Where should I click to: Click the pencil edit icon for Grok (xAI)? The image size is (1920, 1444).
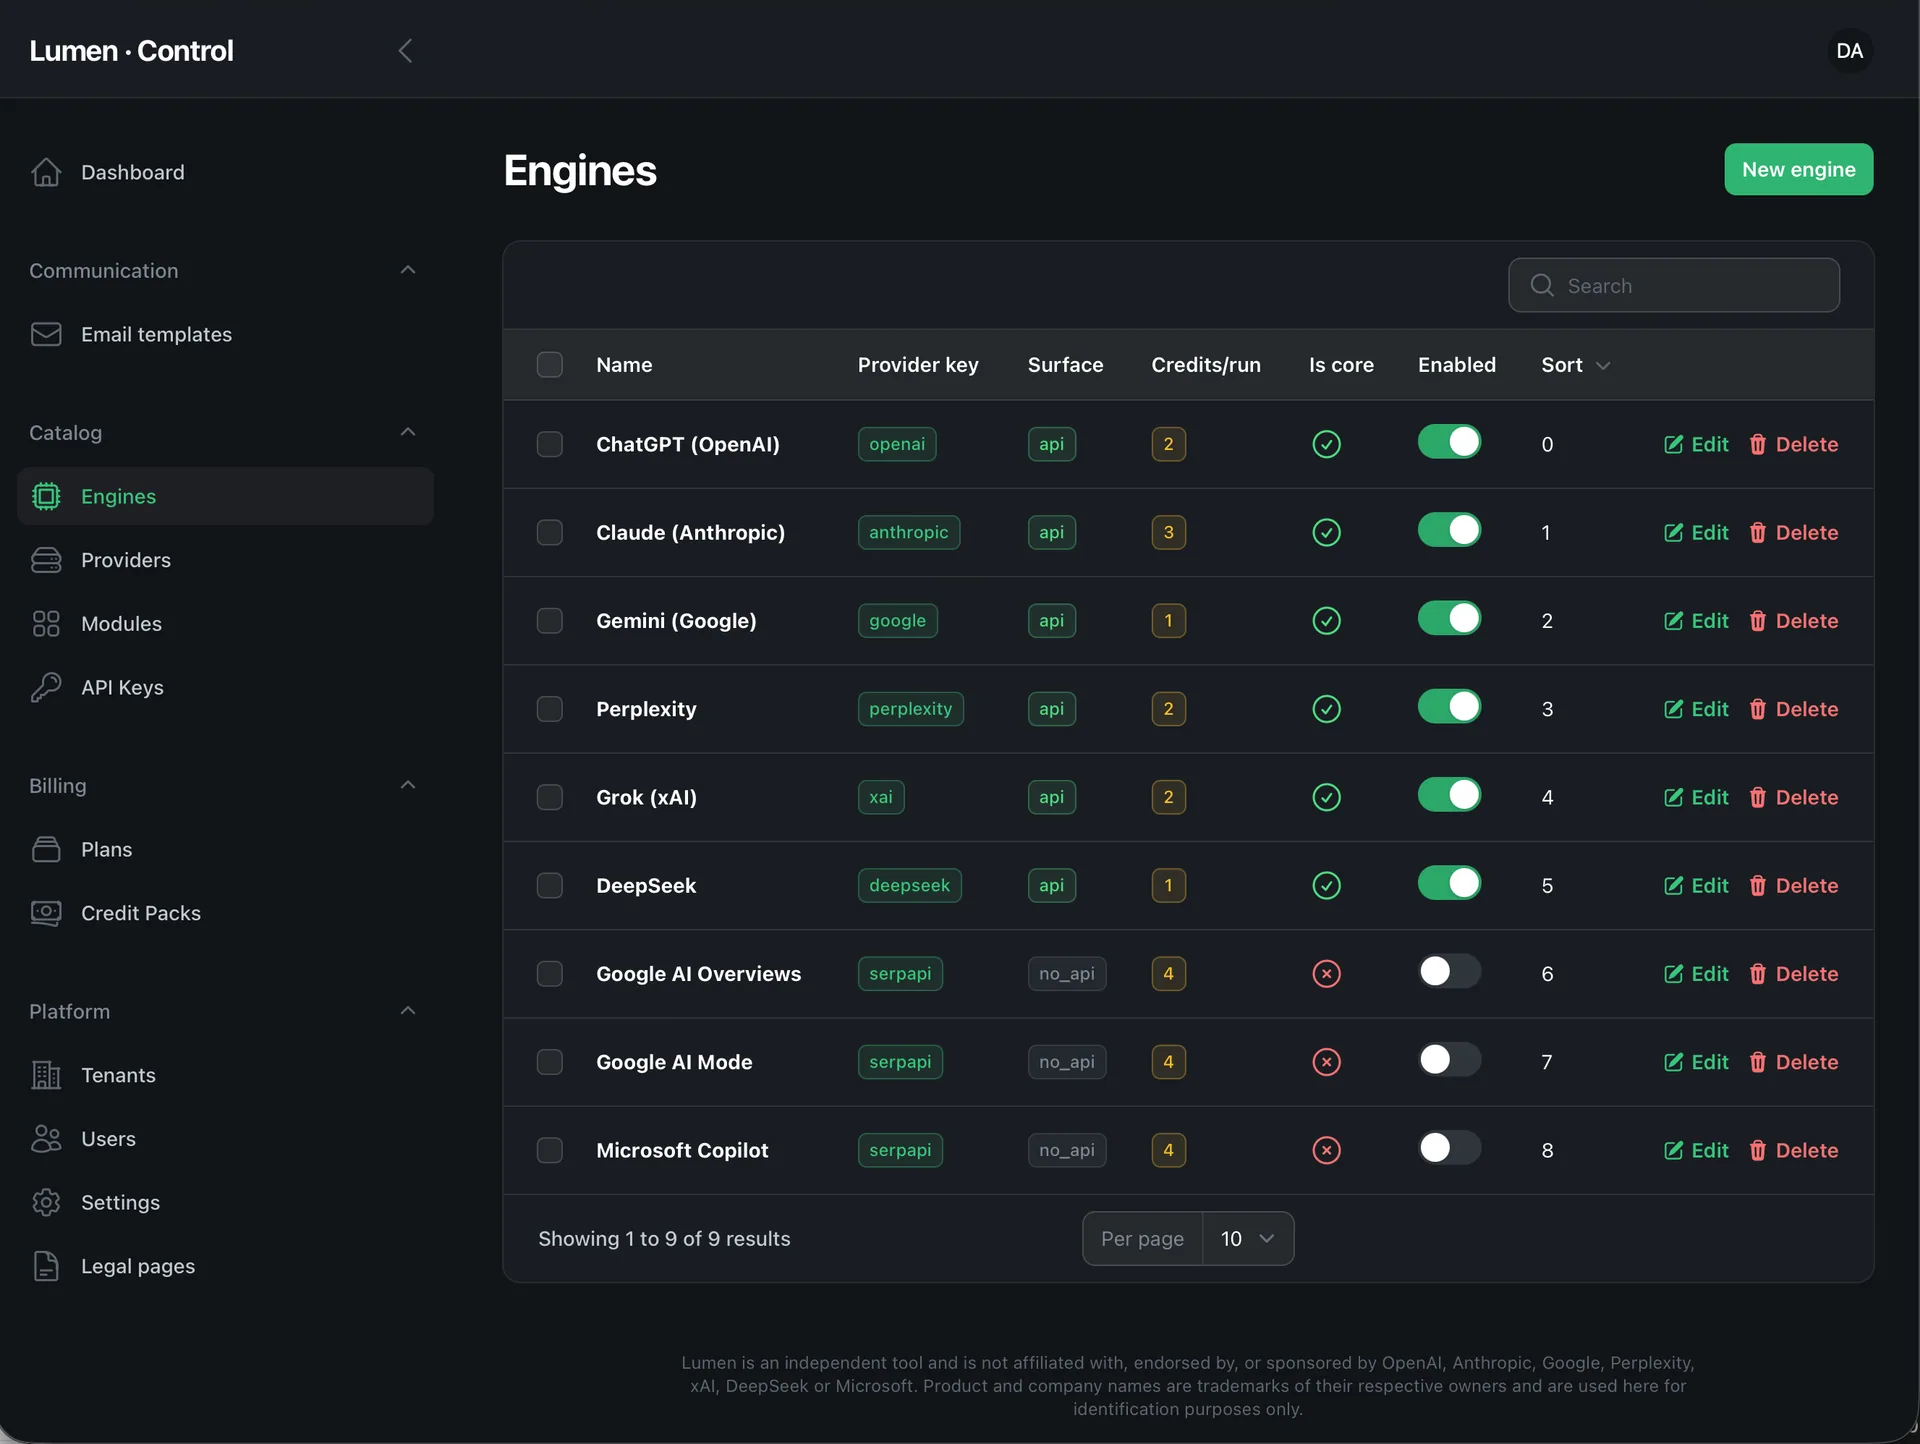[x=1673, y=797]
